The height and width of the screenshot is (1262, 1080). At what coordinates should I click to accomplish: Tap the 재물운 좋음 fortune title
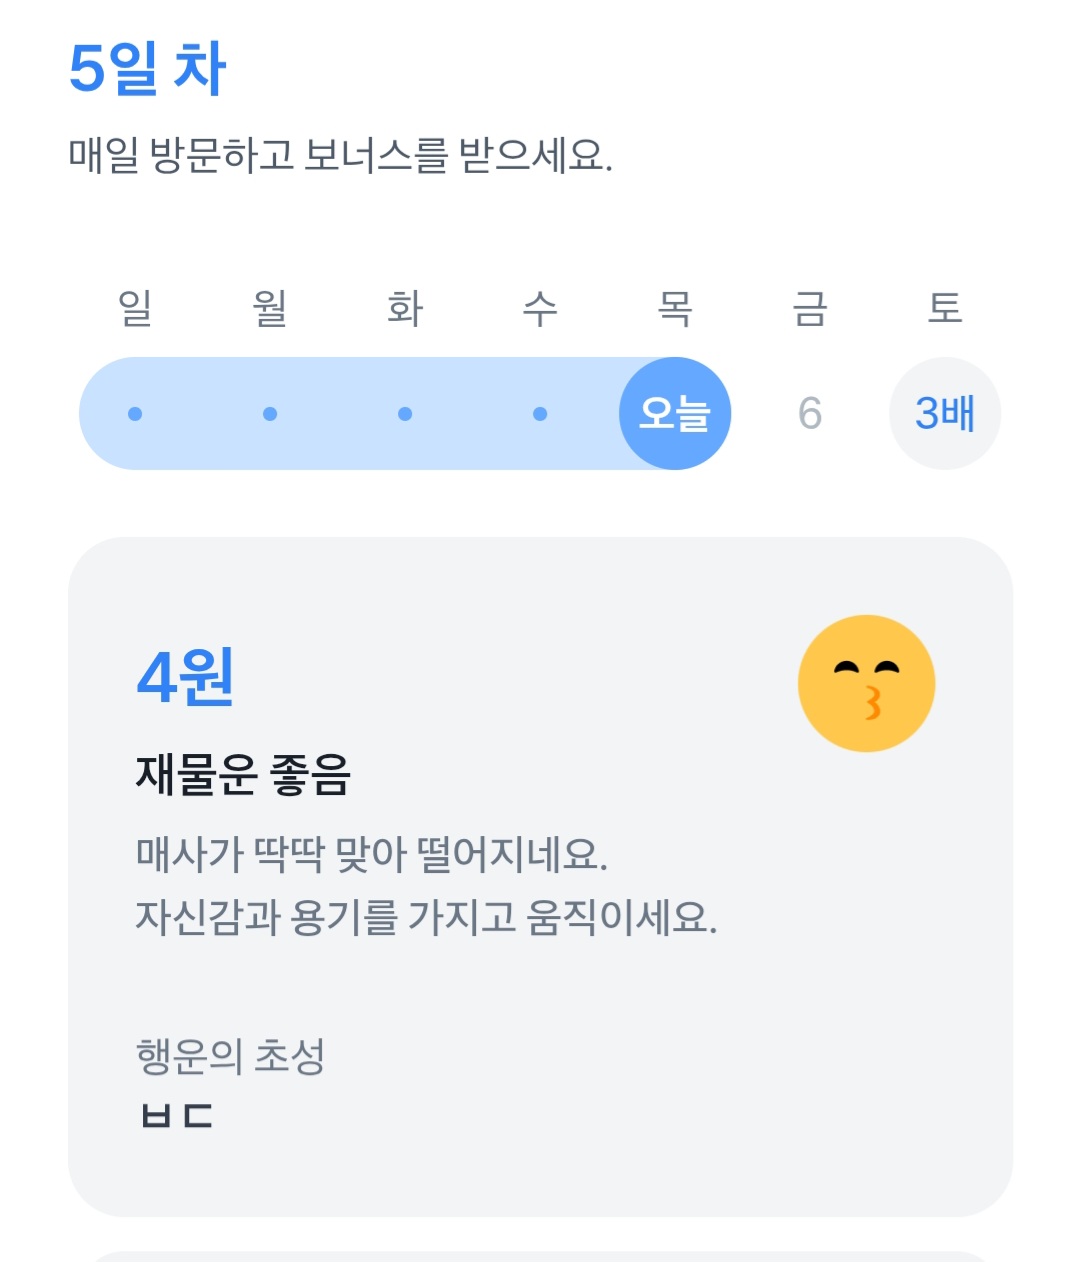(243, 775)
